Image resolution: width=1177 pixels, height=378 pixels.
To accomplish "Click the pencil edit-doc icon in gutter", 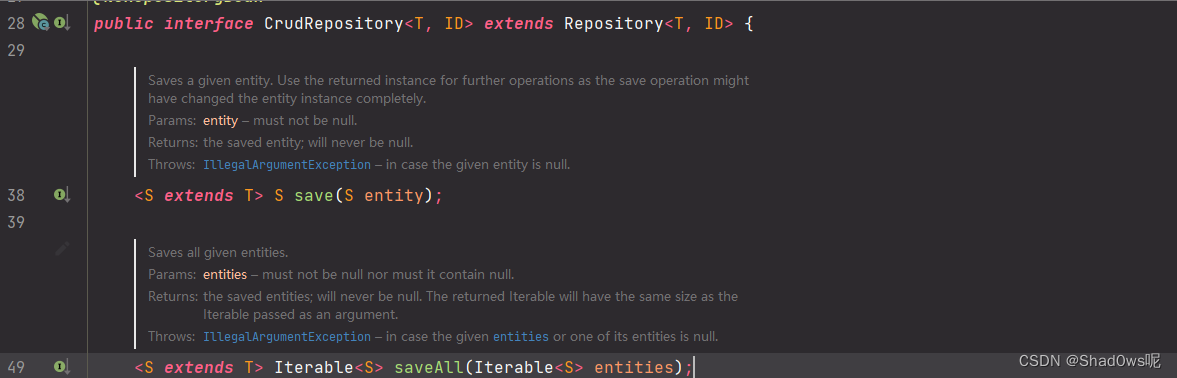I will point(62,248).
